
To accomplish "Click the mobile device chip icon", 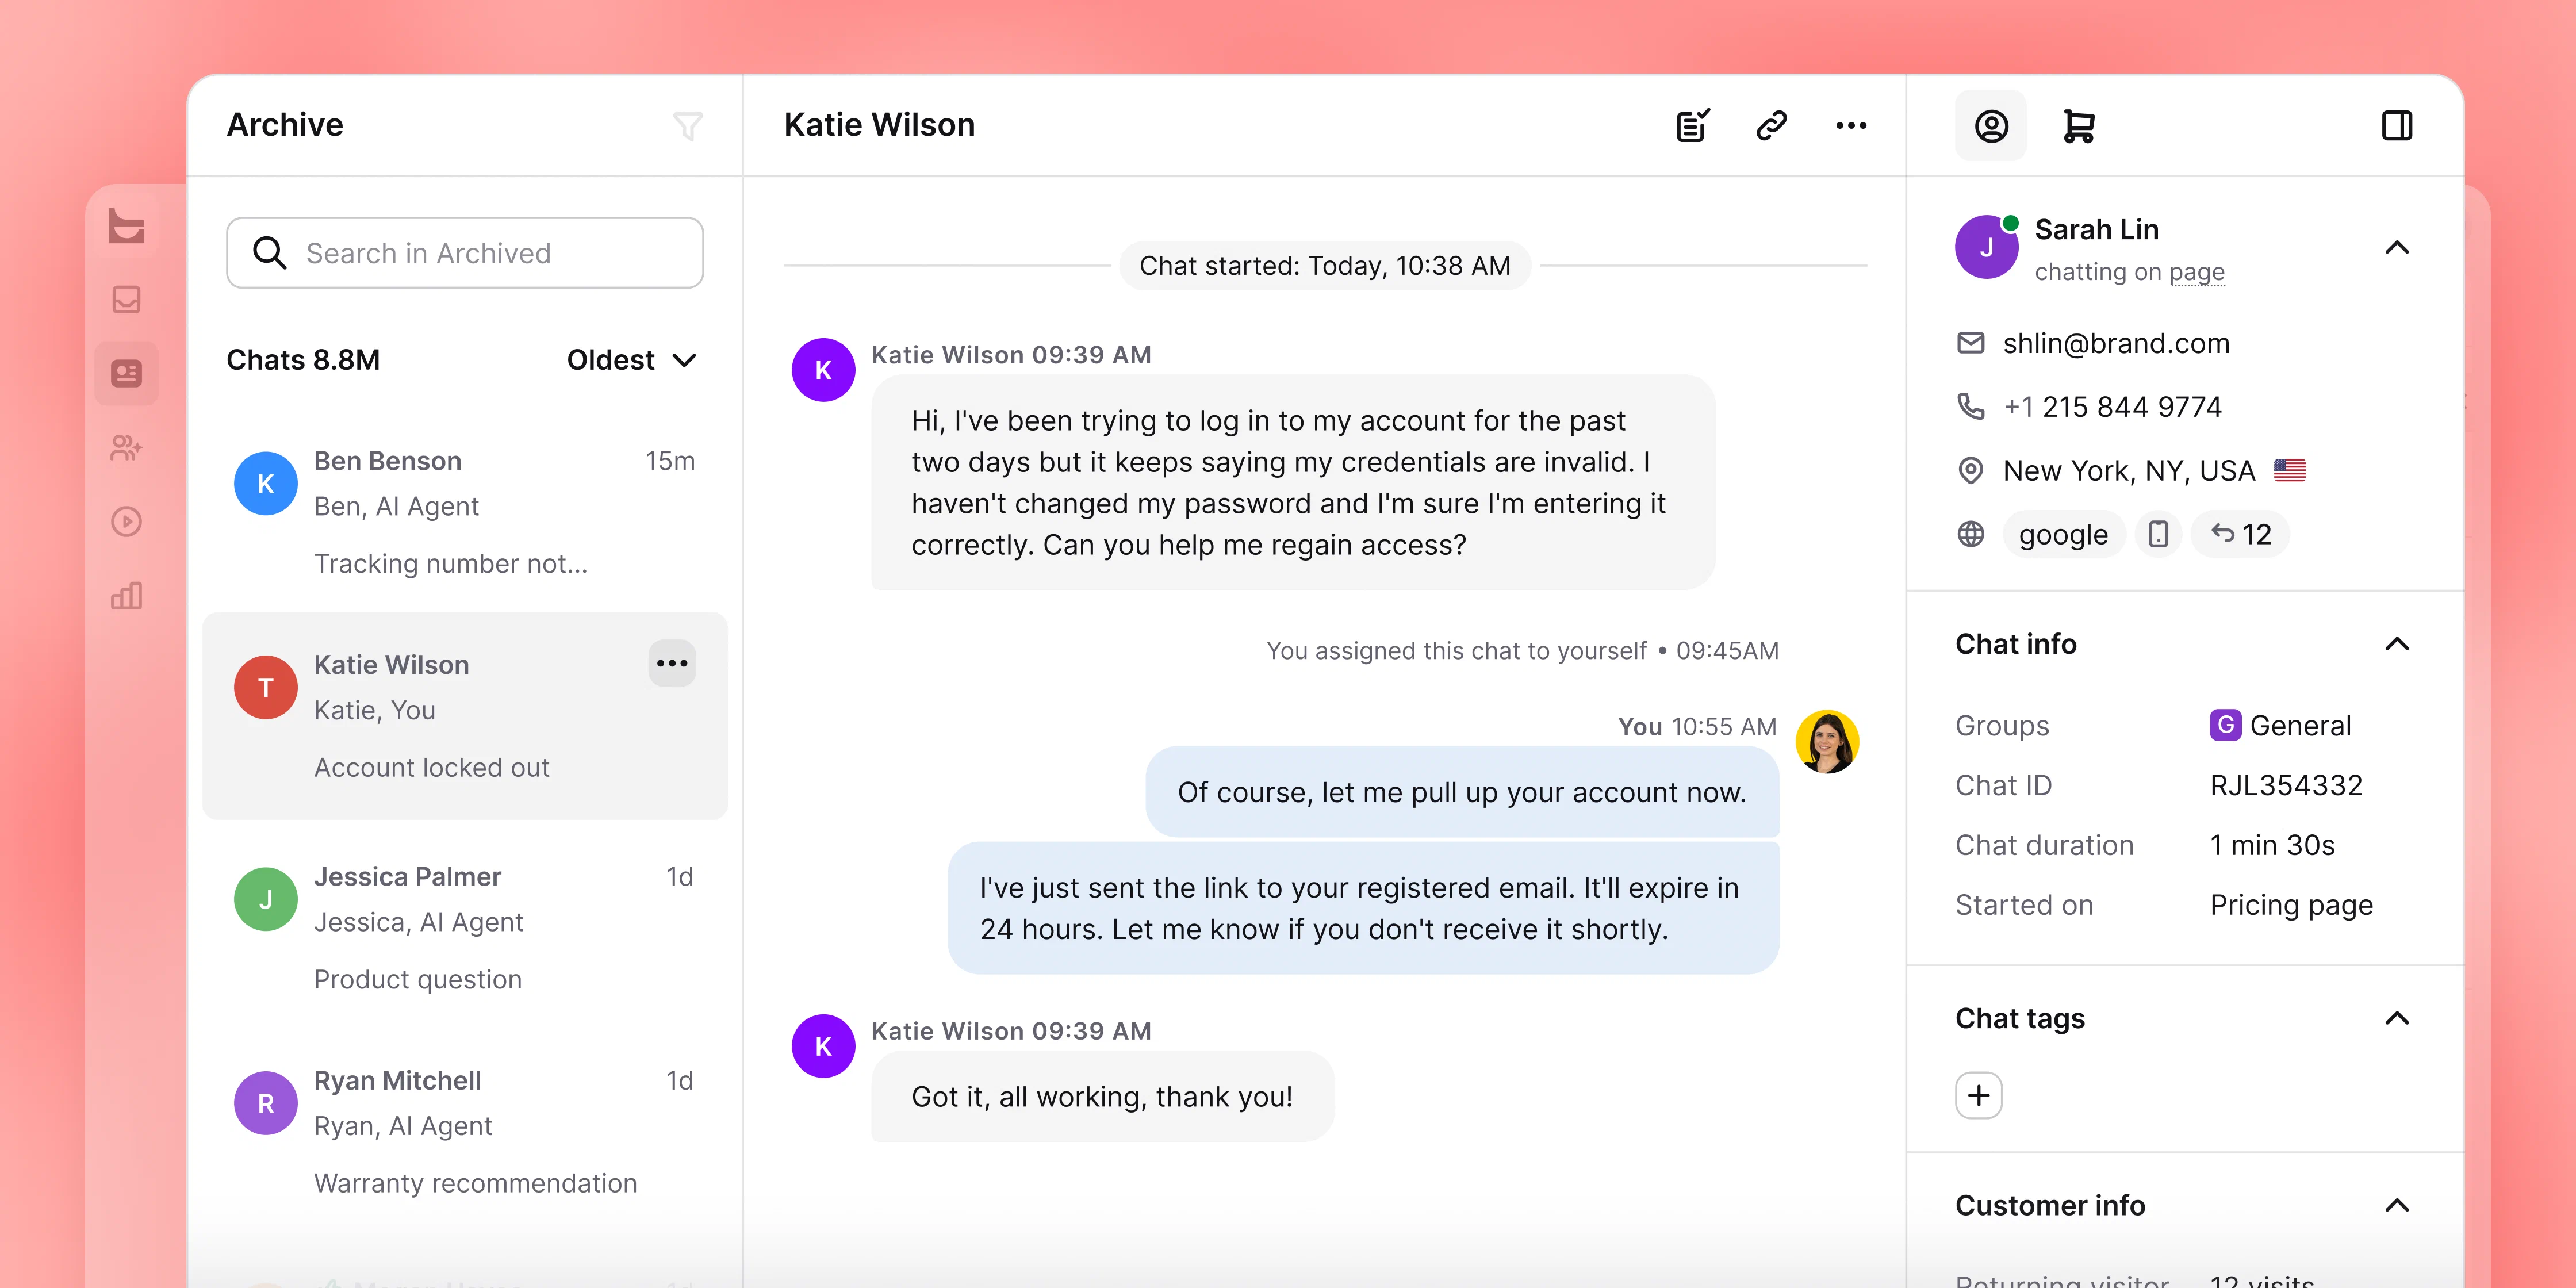I will click(x=2158, y=534).
